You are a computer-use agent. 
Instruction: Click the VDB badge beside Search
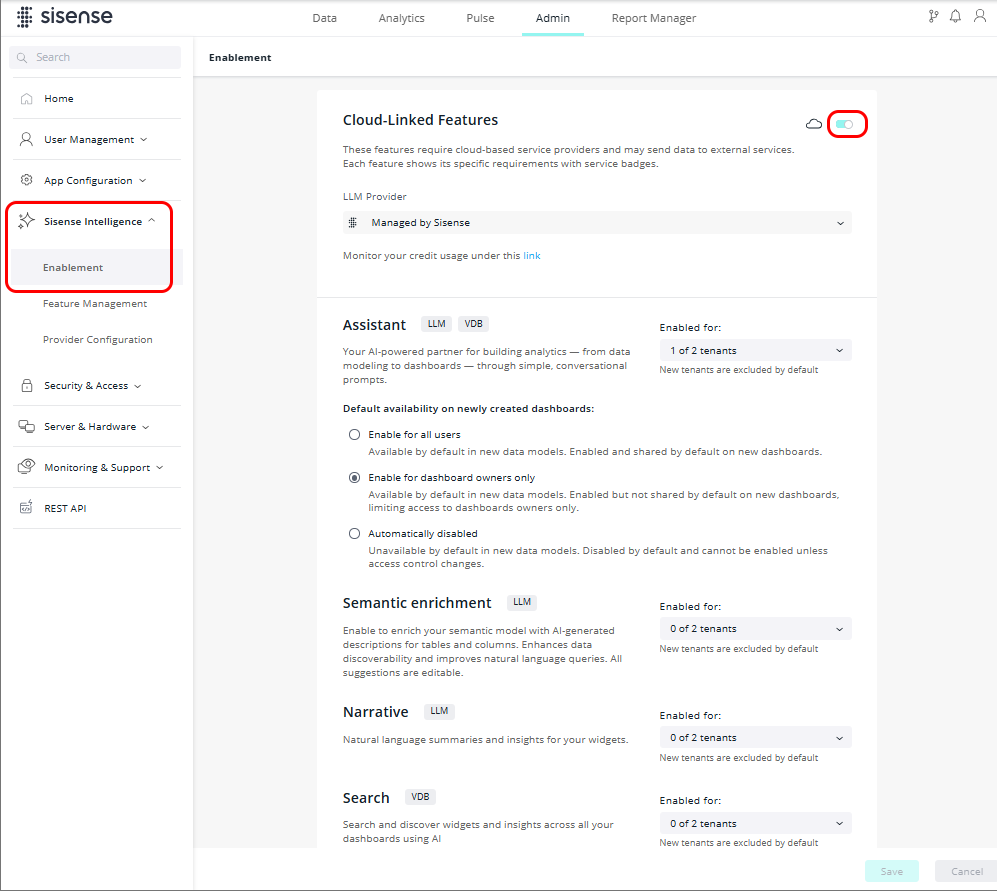(420, 797)
